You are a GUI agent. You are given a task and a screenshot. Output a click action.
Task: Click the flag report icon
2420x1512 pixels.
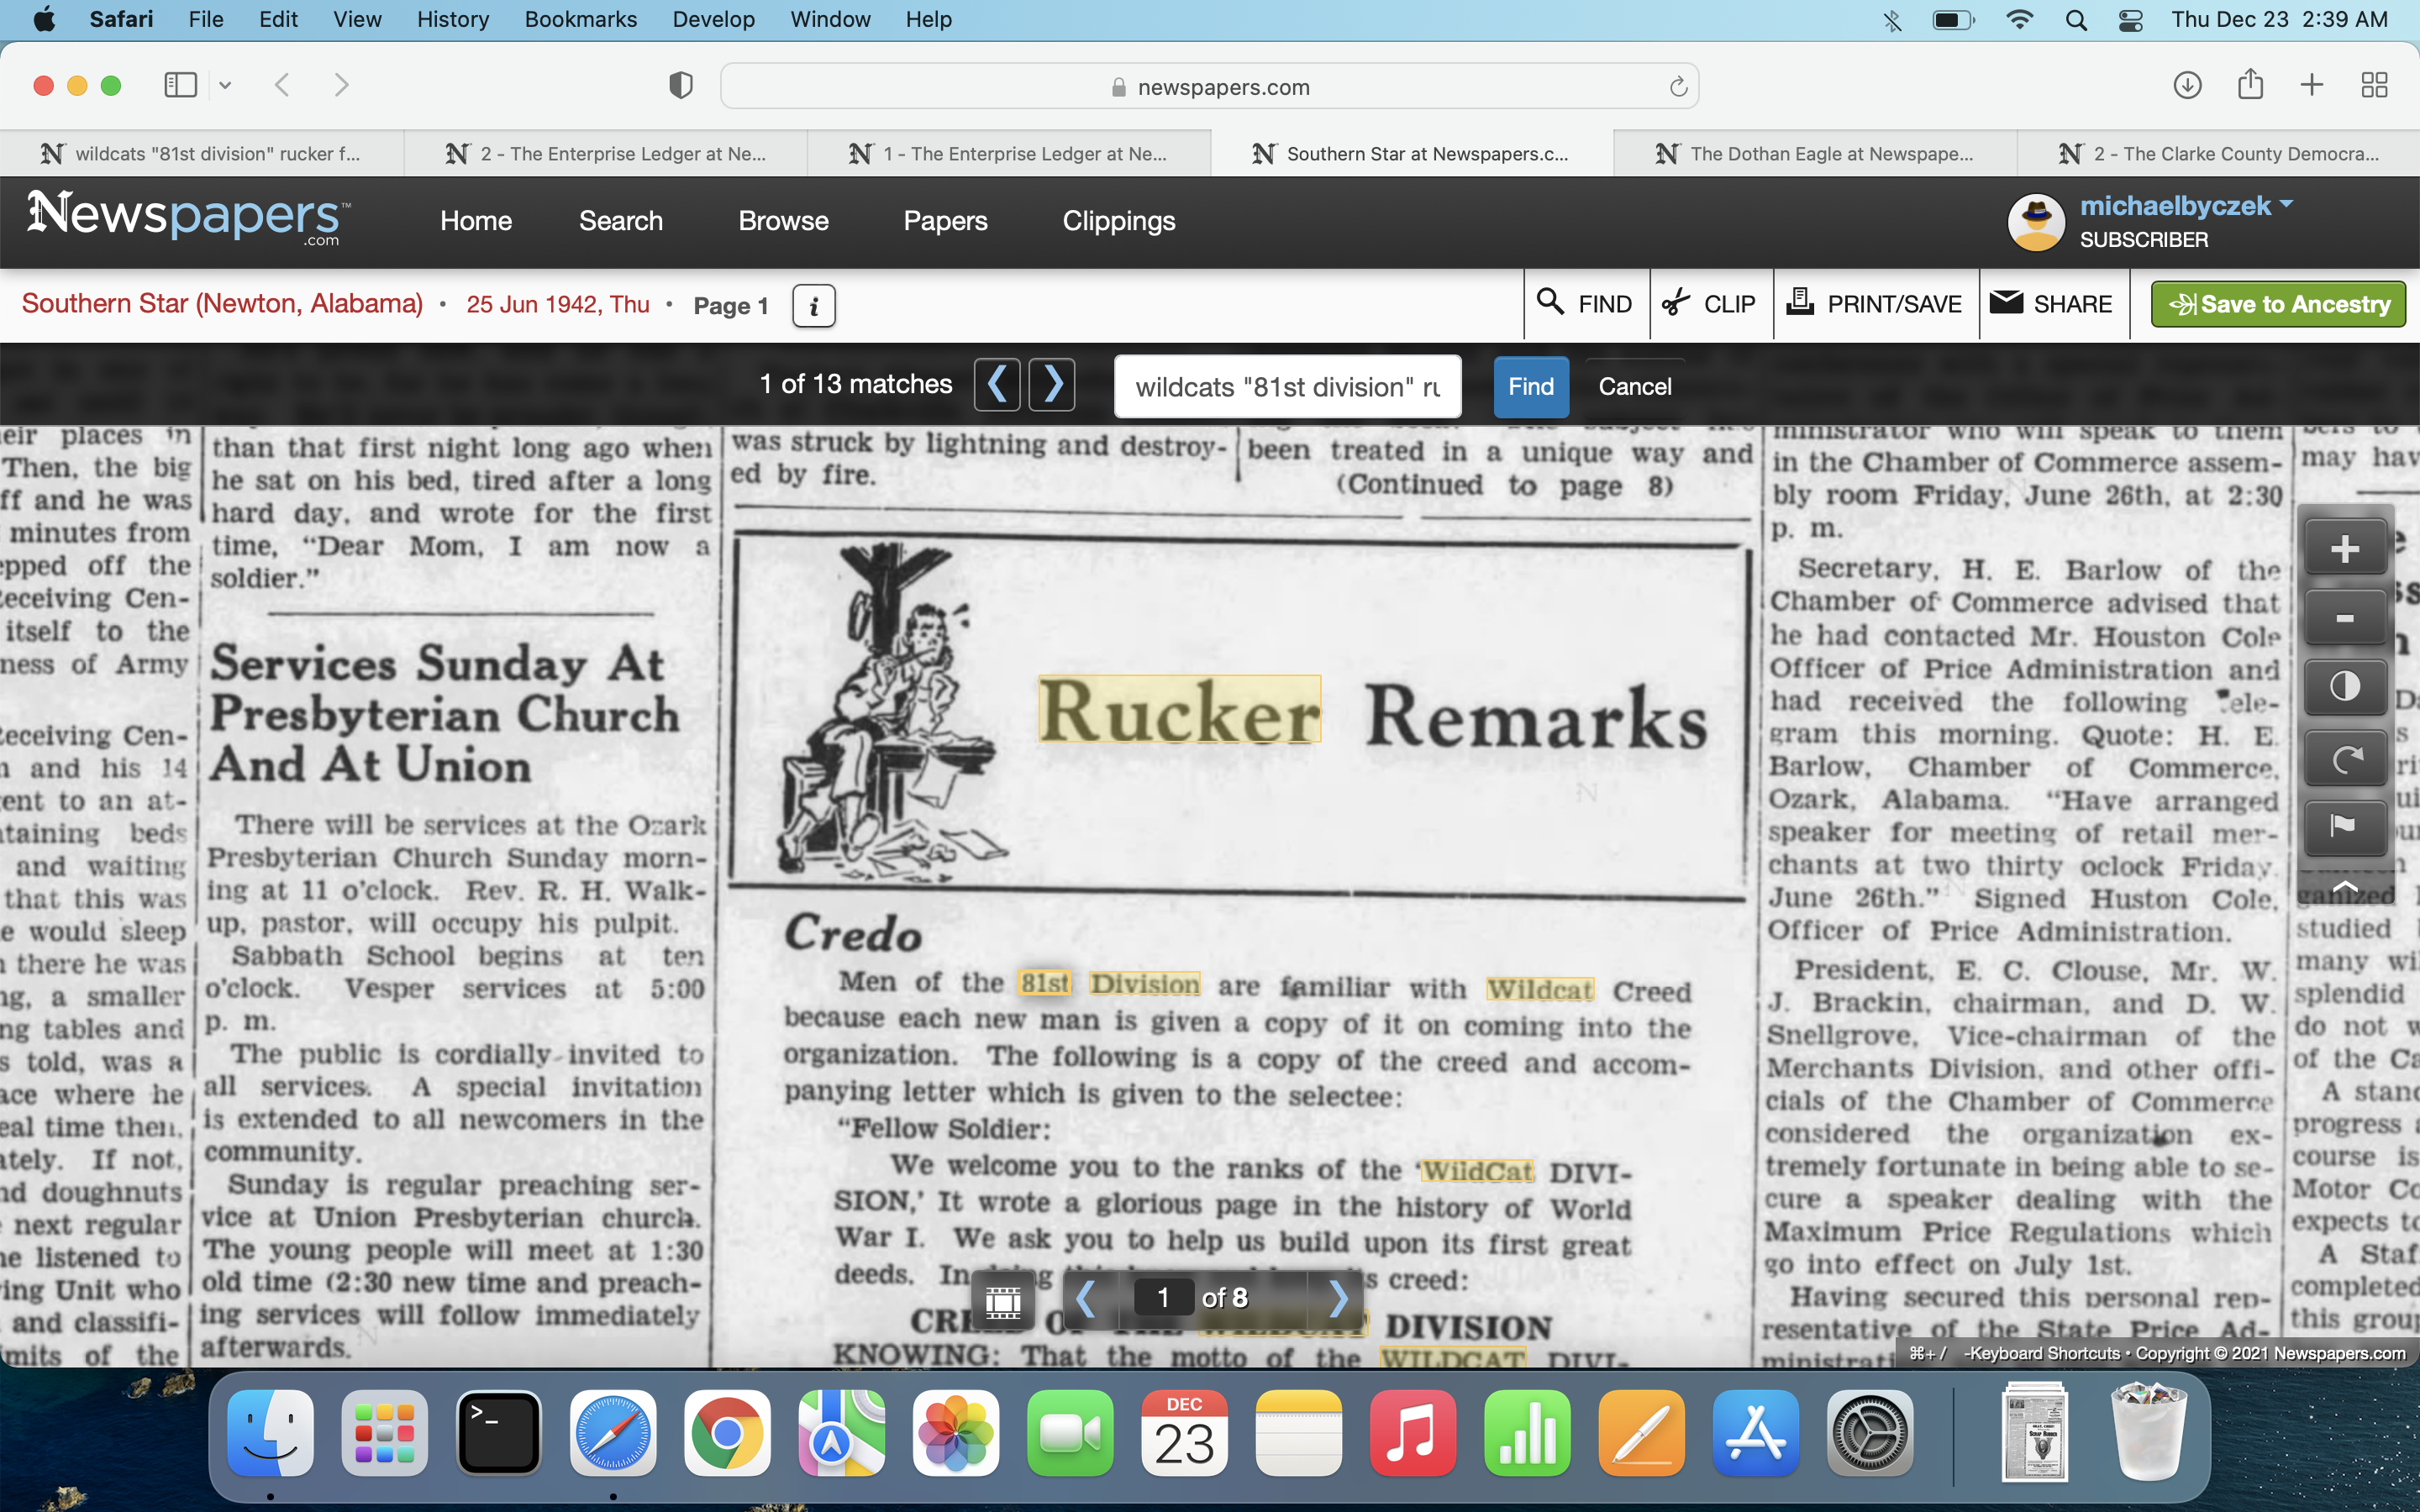[x=2344, y=826]
